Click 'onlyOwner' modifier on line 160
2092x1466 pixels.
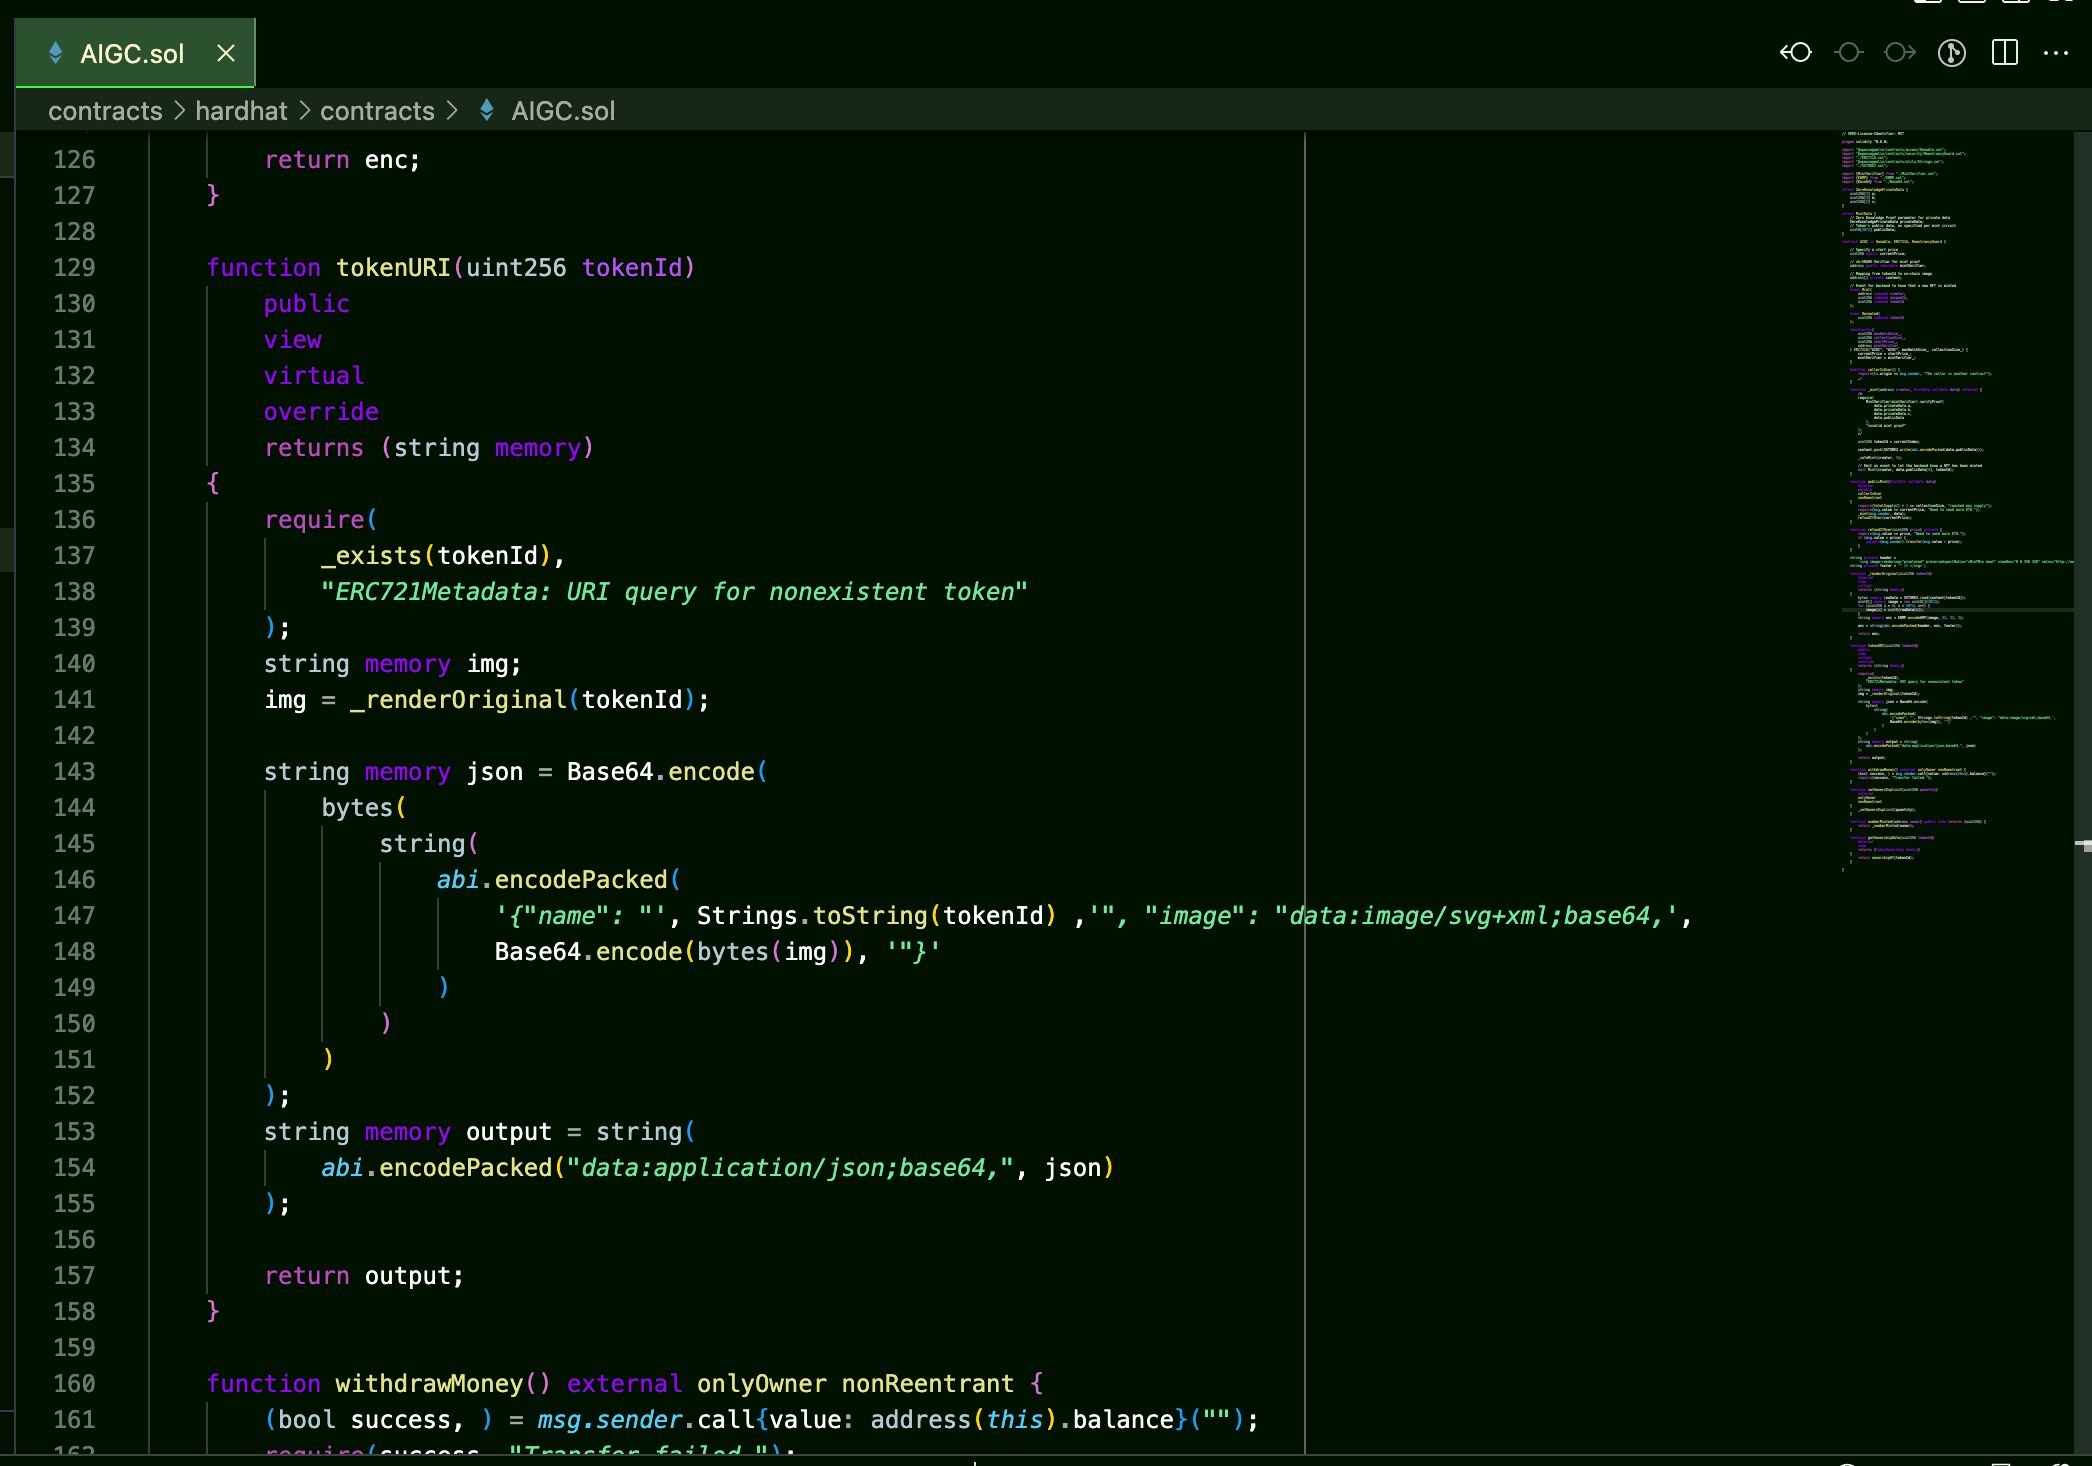point(762,1384)
